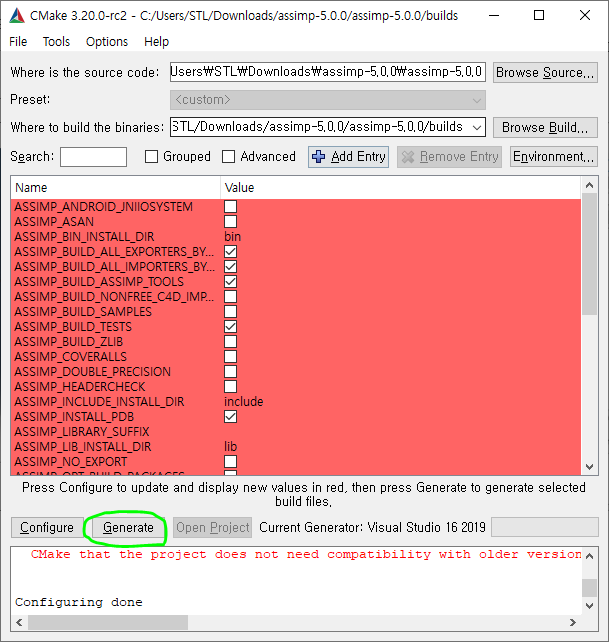The width and height of the screenshot is (609, 642).
Task: Click the 'lib' value cell
Action: [x=231, y=447]
